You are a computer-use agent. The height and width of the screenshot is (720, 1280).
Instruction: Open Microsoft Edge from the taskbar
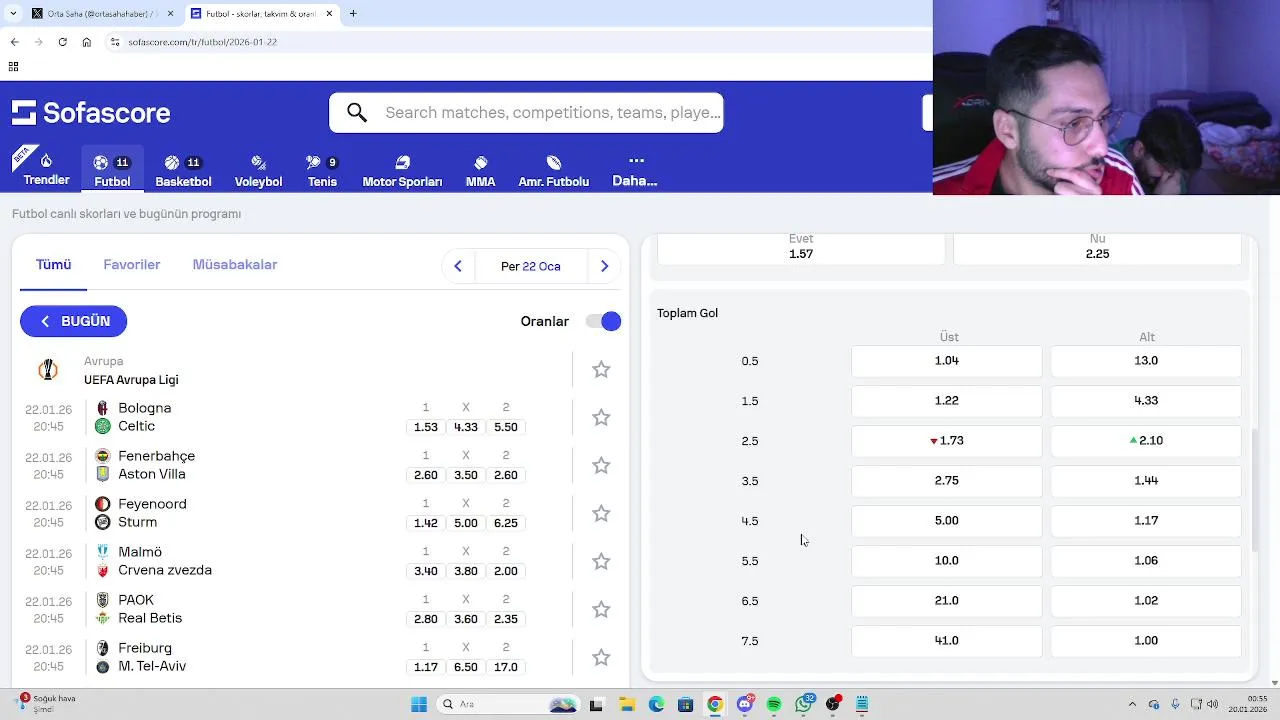656,704
